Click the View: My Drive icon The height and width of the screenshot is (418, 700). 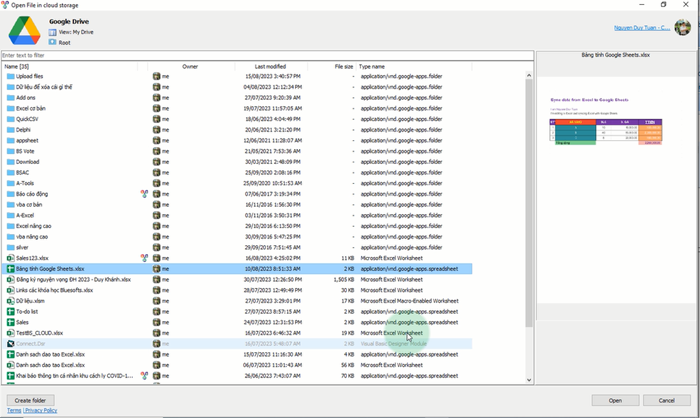pos(52,32)
